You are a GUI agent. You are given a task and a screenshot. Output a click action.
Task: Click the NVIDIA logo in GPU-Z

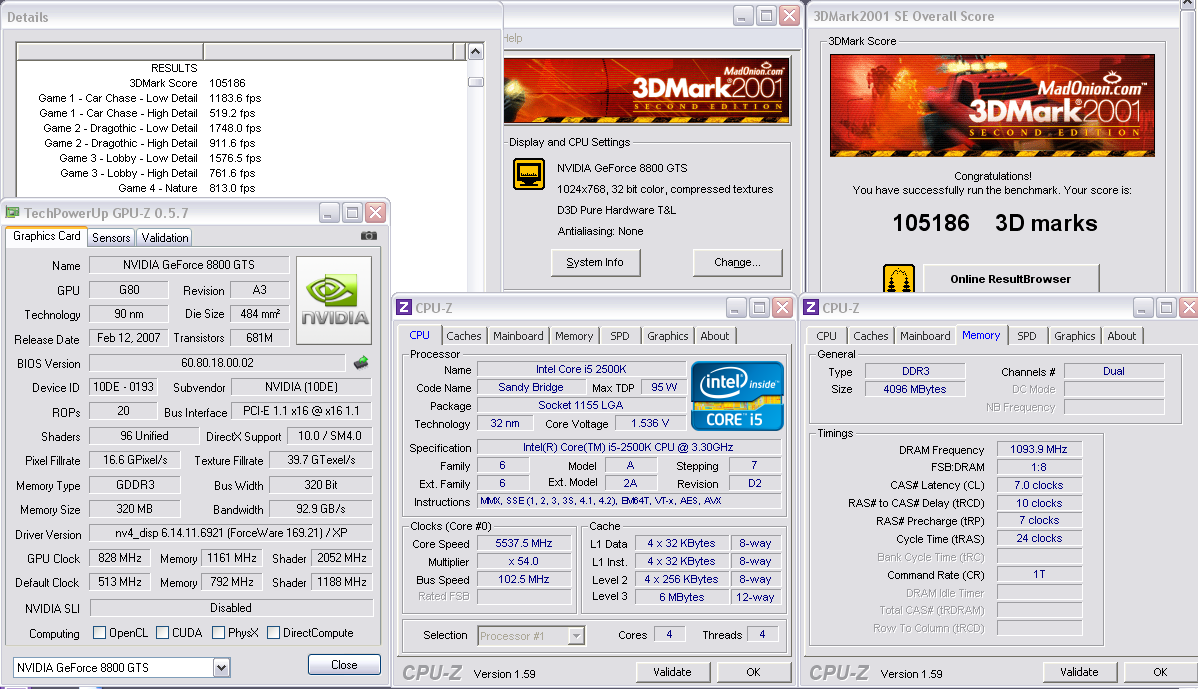click(x=334, y=300)
